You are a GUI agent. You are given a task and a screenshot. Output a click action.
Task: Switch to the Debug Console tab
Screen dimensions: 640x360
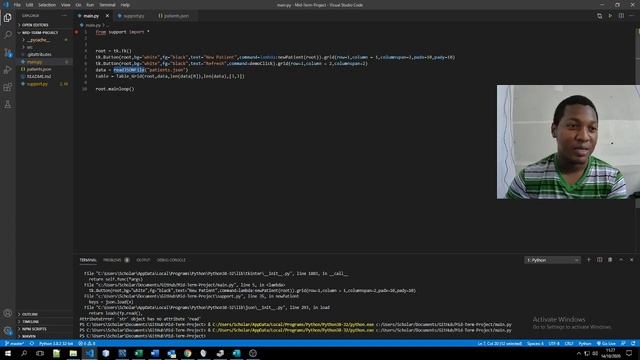pos(171,260)
